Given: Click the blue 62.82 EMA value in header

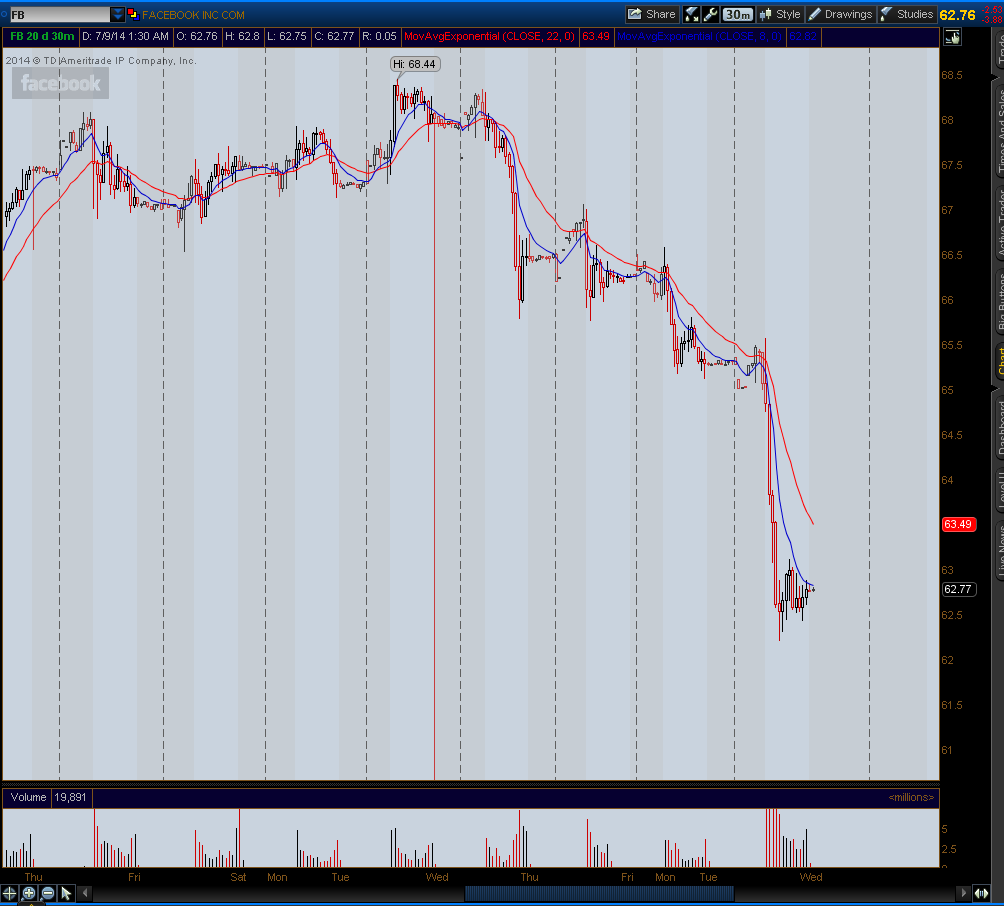Looking at the screenshot, I should click(803, 36).
